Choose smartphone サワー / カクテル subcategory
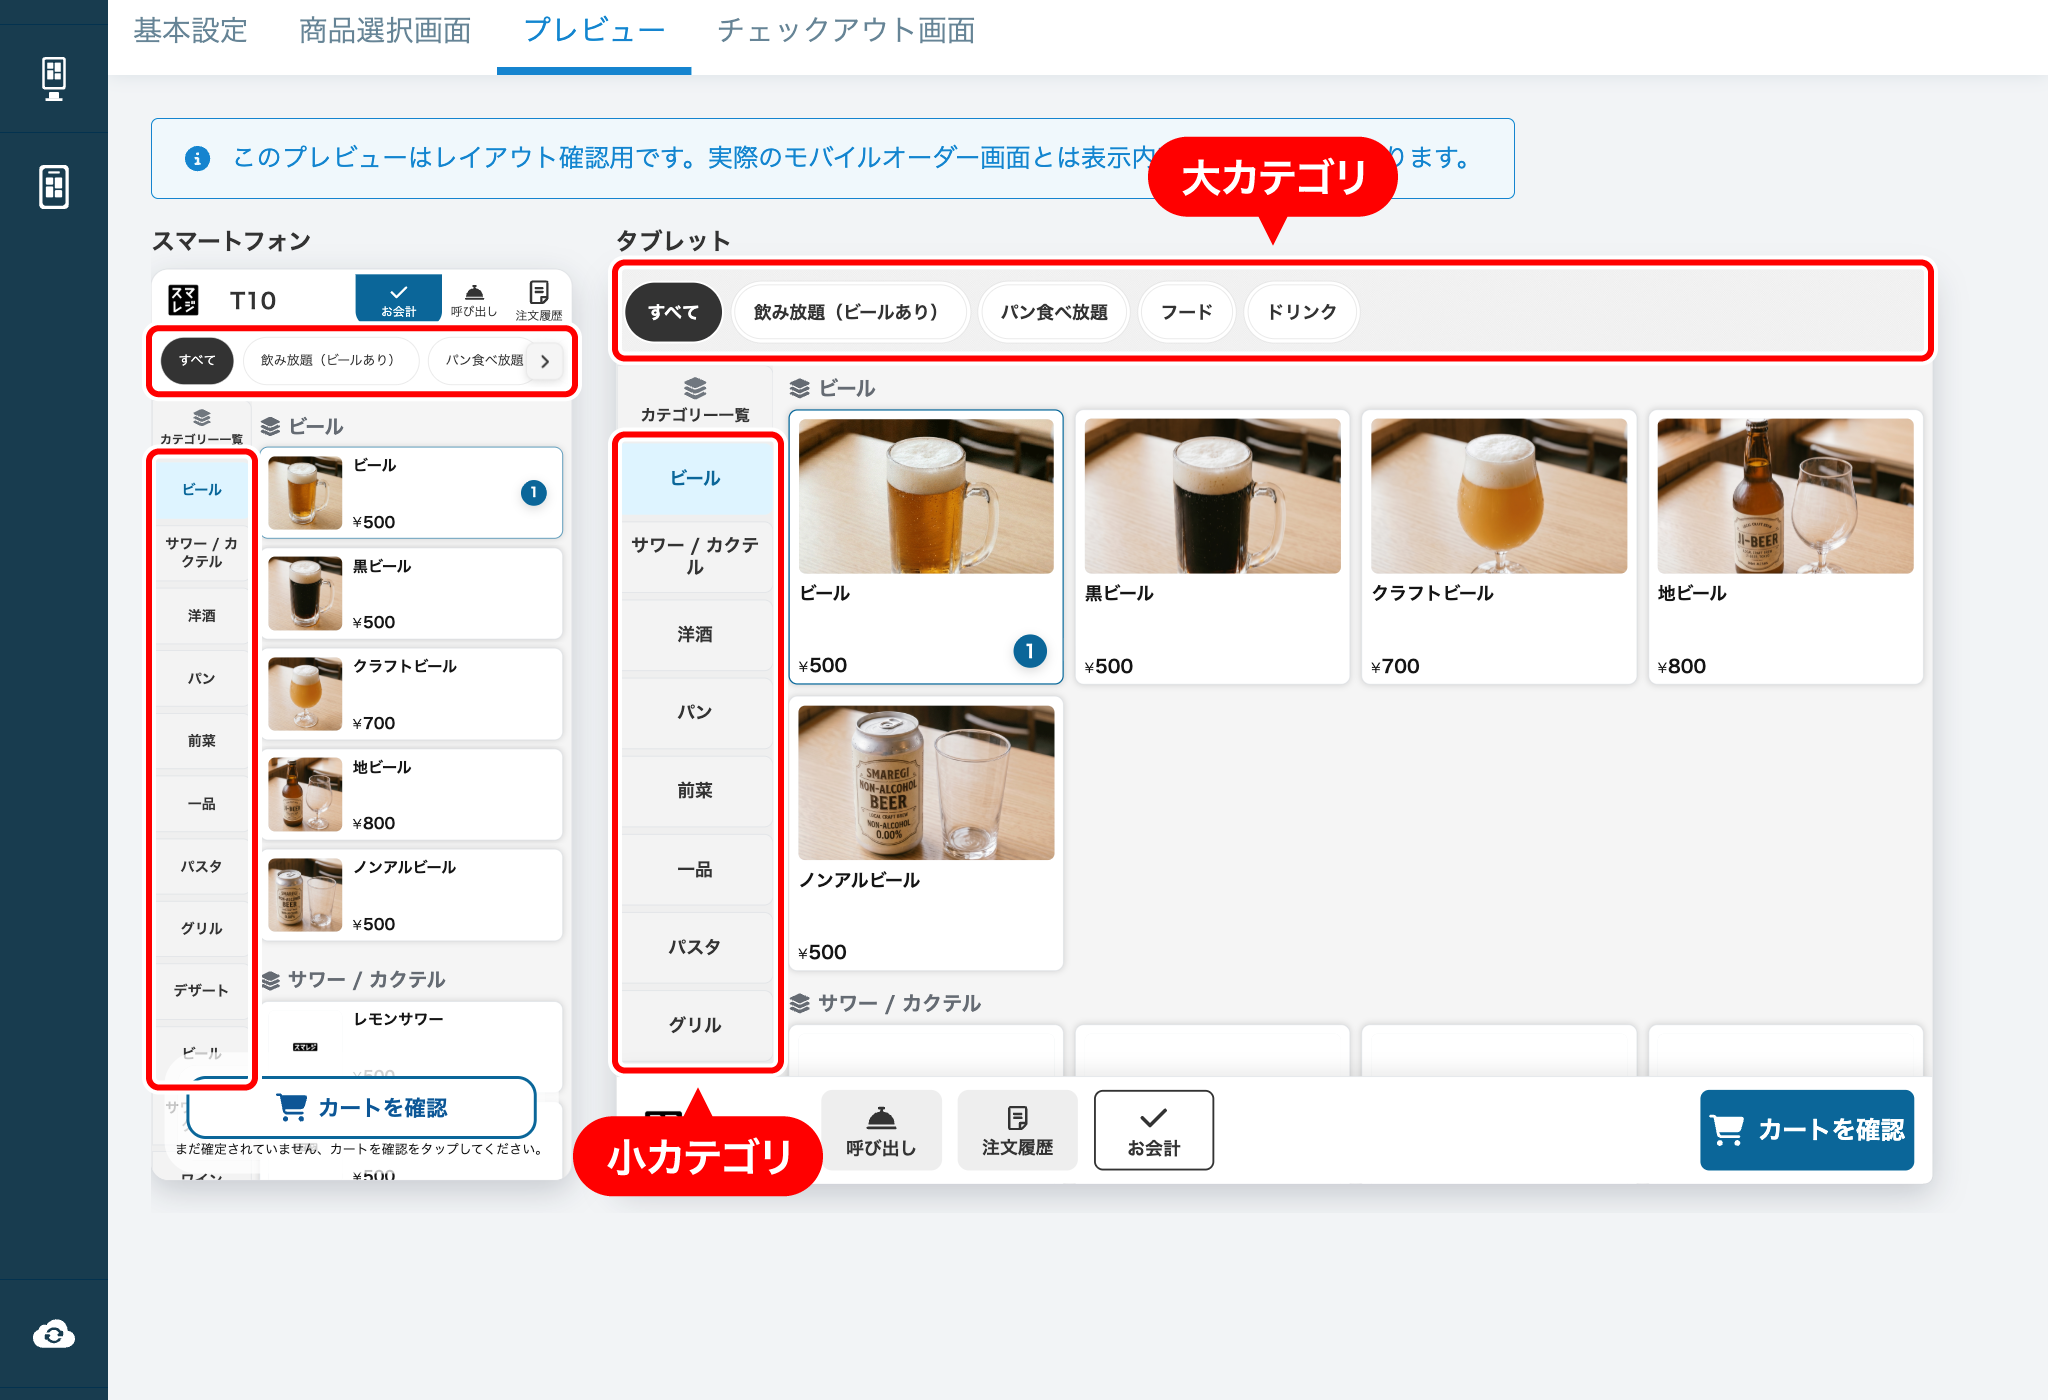This screenshot has height=1400, width=2048. 202,552
